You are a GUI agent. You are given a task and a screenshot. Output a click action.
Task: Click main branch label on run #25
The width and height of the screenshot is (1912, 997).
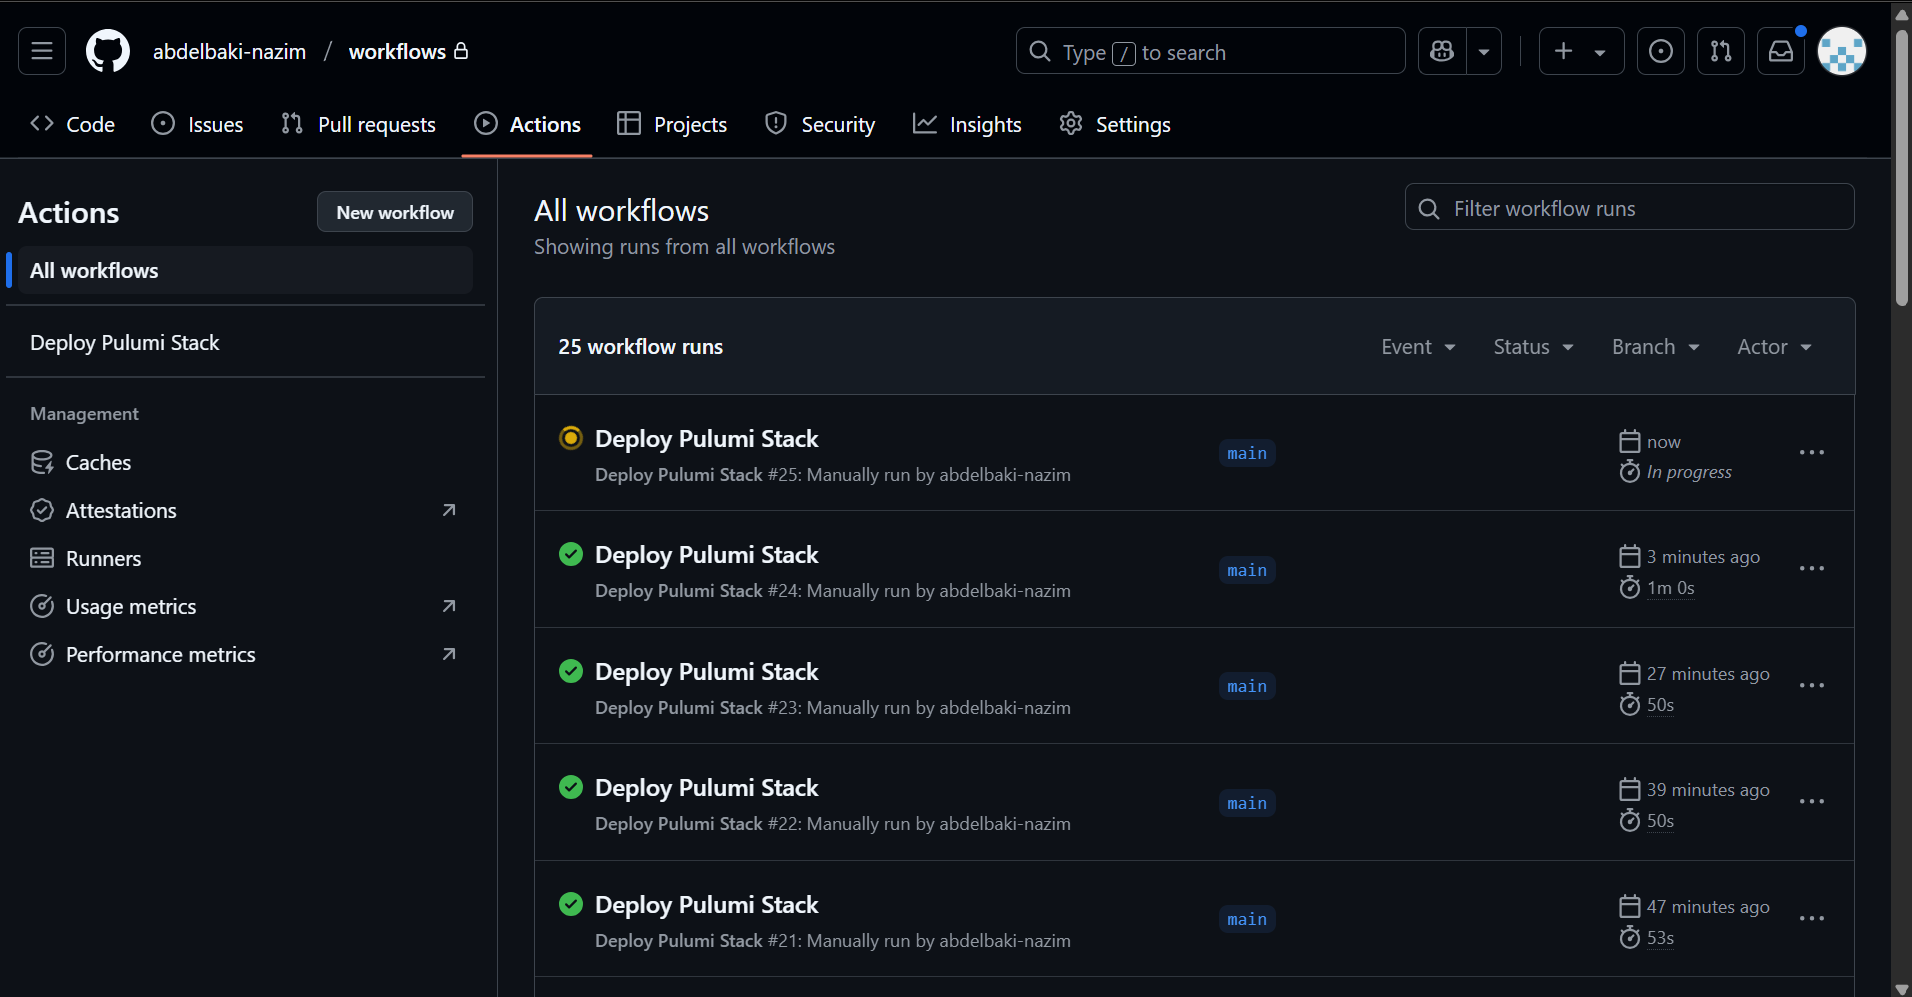(1247, 453)
